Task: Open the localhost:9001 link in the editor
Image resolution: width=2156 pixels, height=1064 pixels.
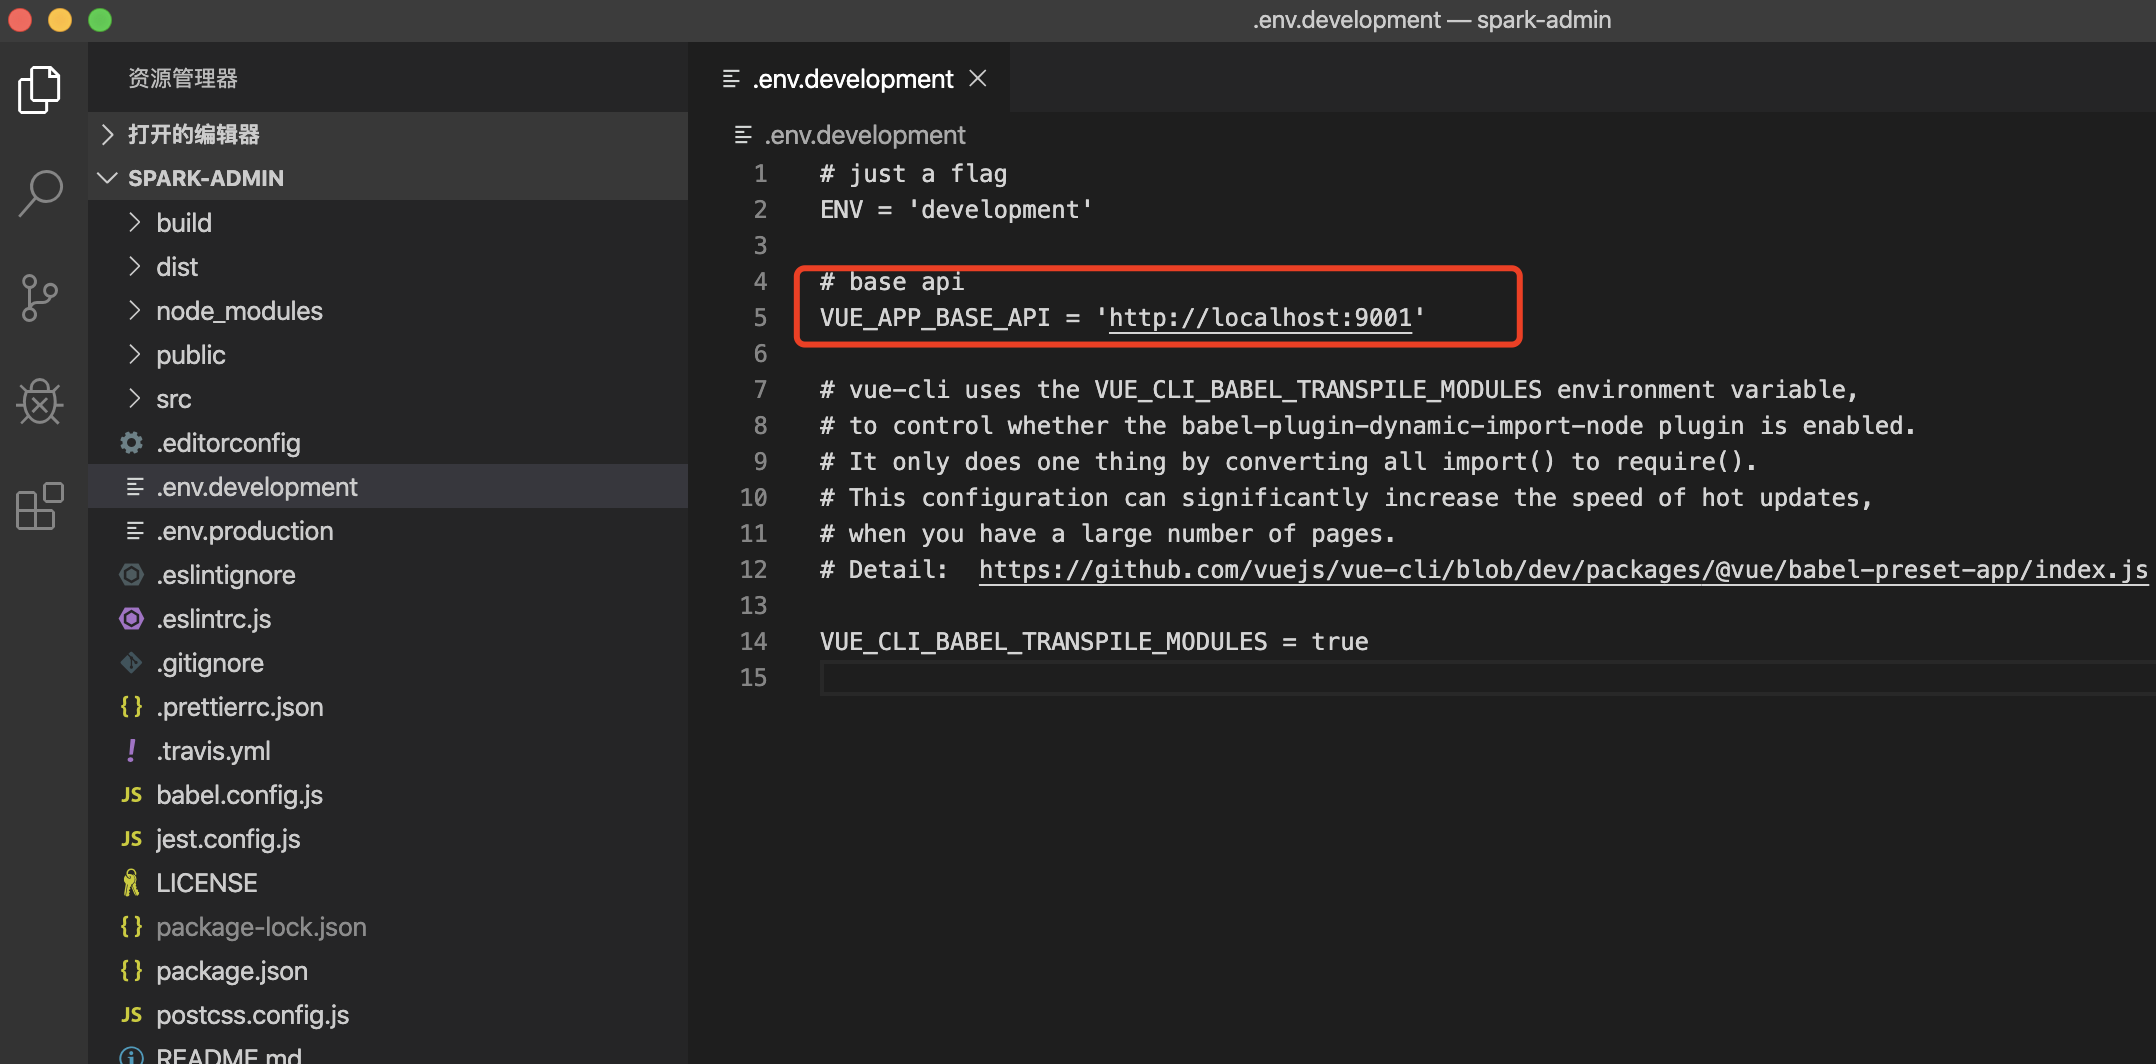Action: click(x=1259, y=318)
